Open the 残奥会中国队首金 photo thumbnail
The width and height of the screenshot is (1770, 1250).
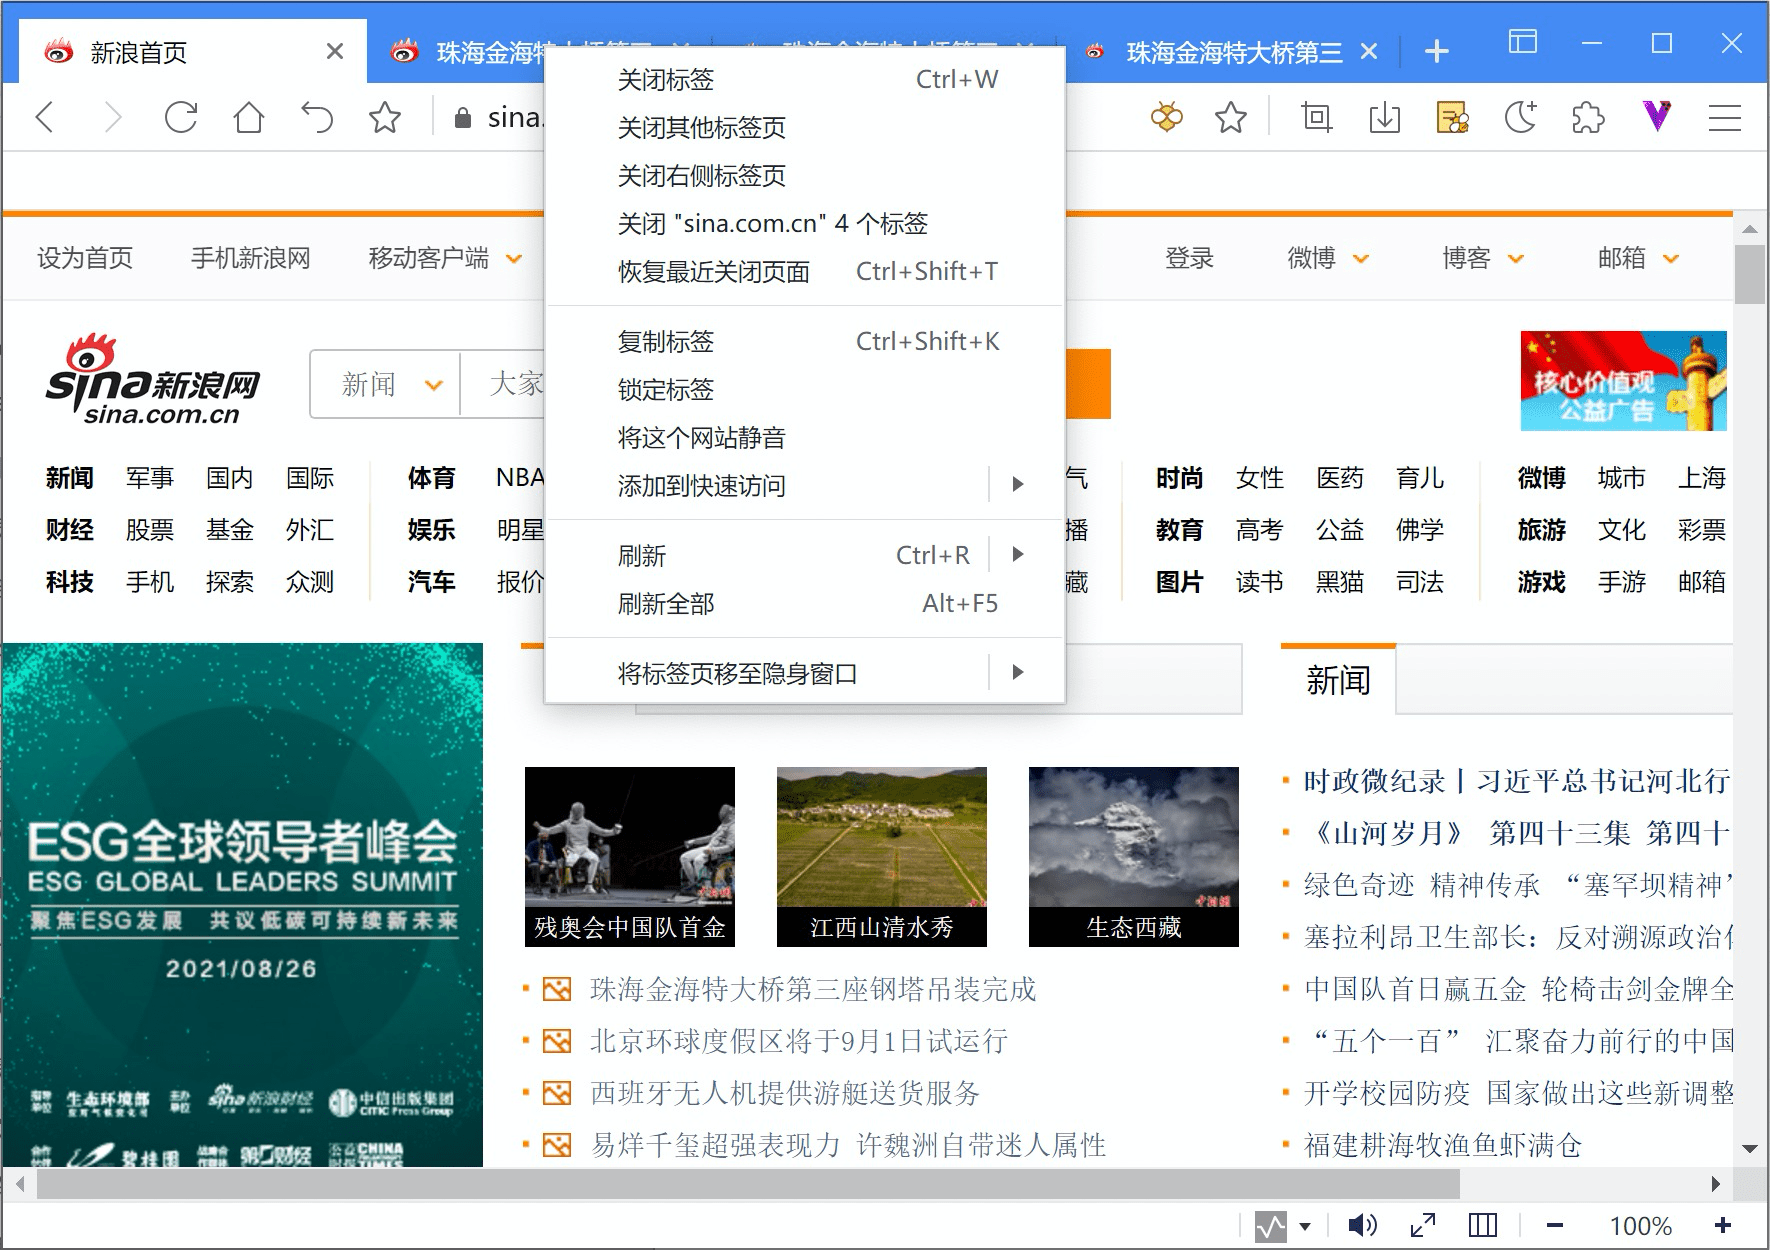tap(630, 856)
